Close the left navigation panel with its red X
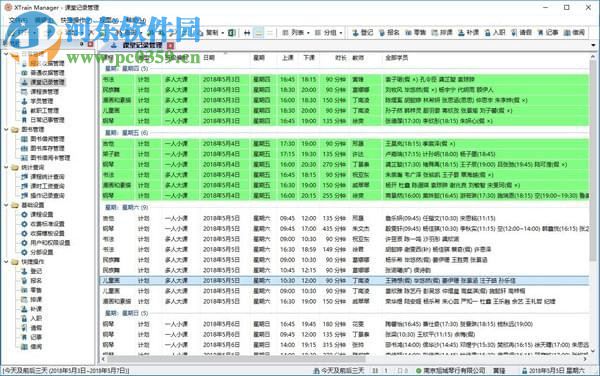 (91, 44)
